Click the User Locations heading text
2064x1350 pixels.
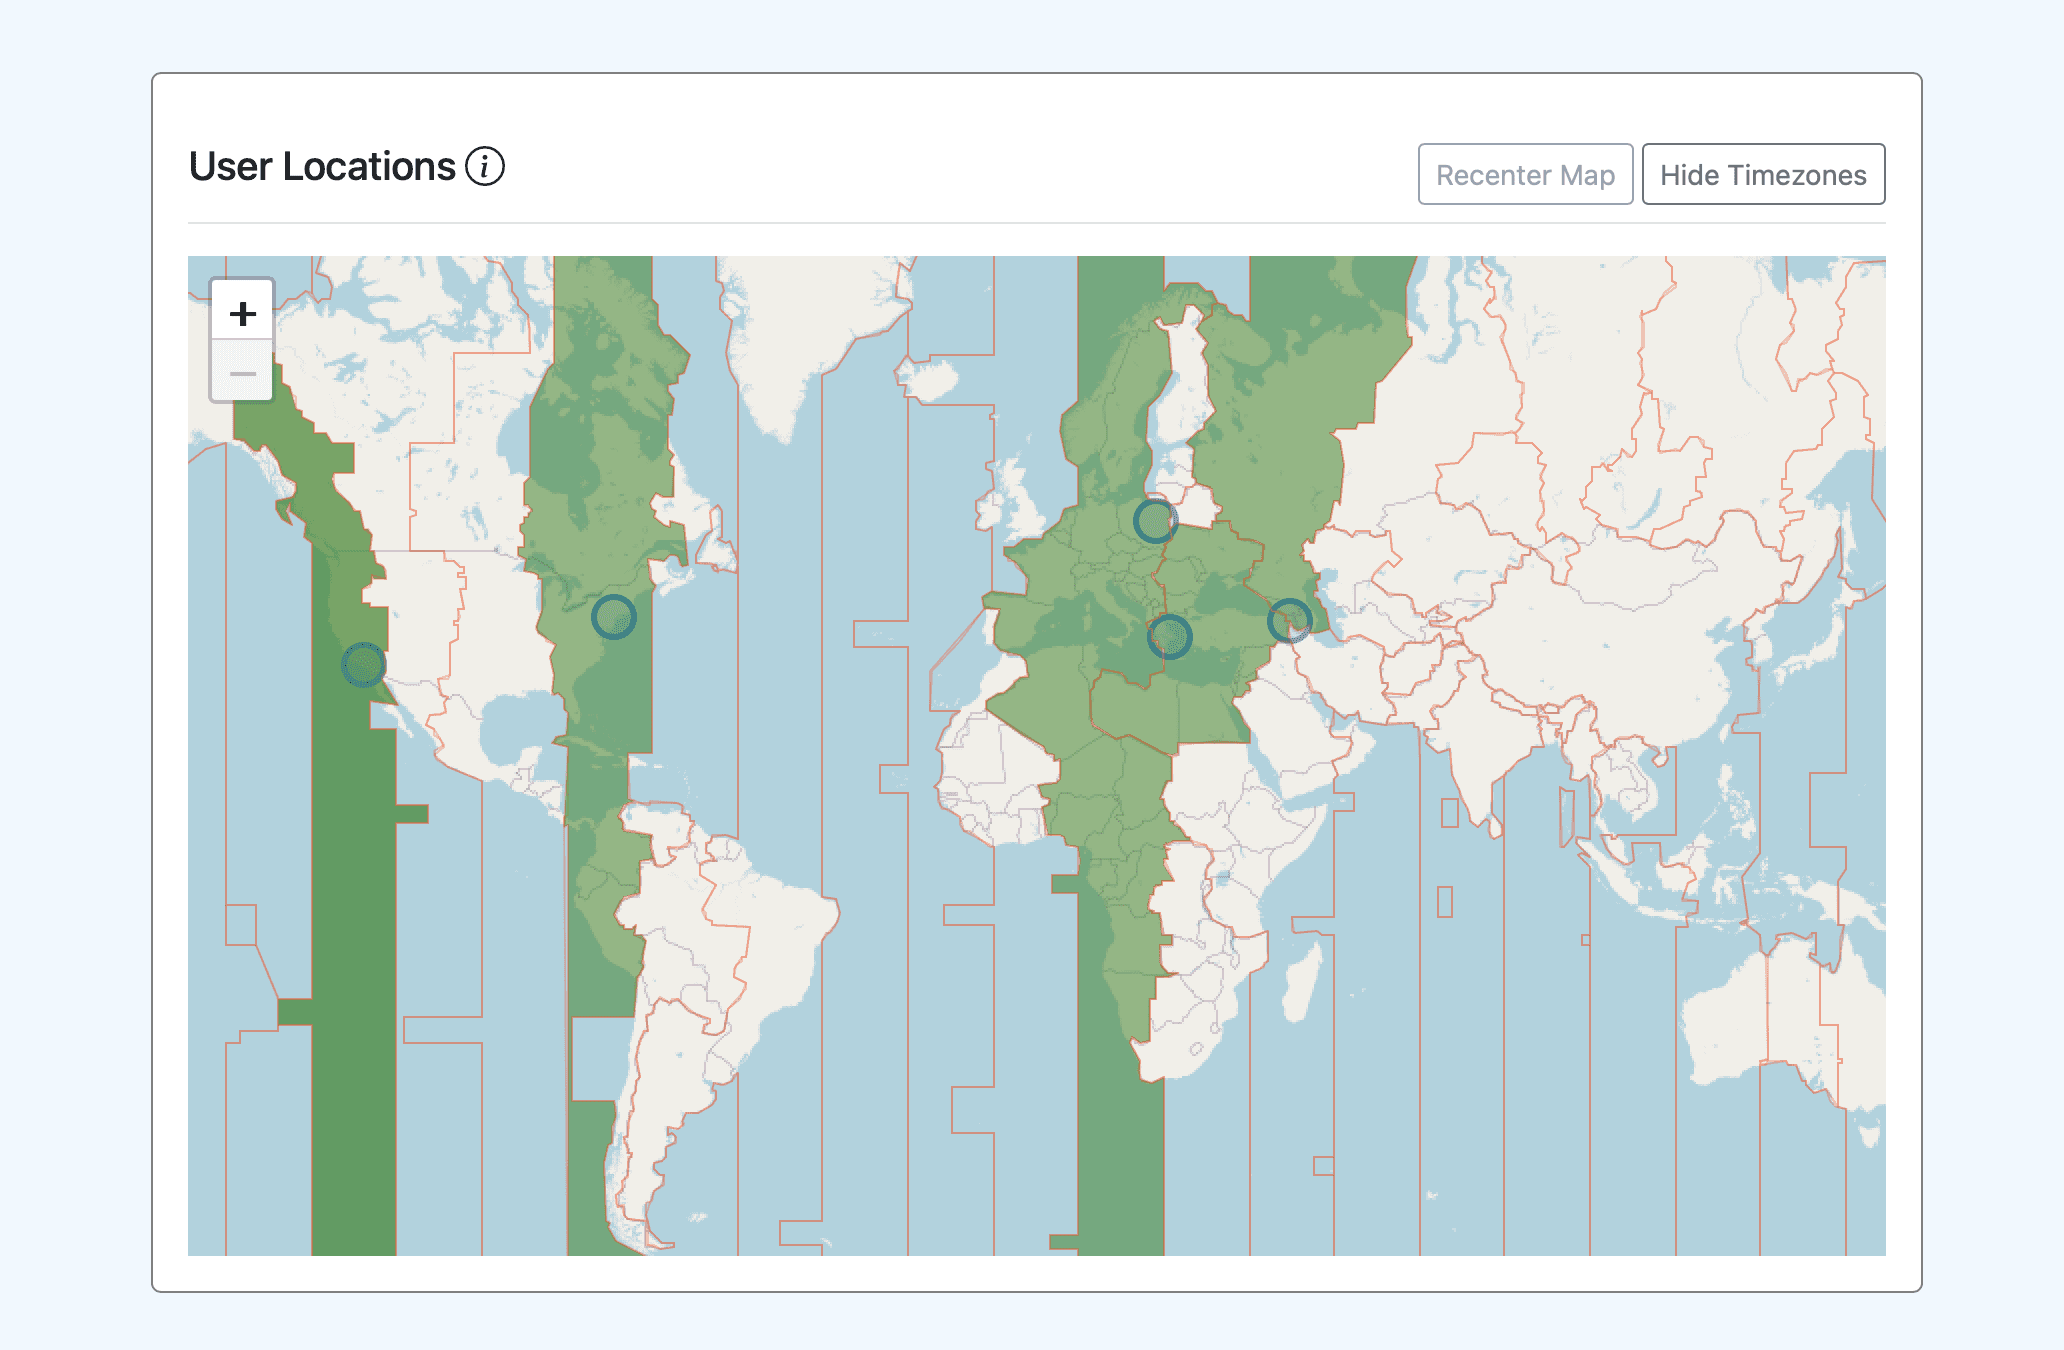(322, 167)
